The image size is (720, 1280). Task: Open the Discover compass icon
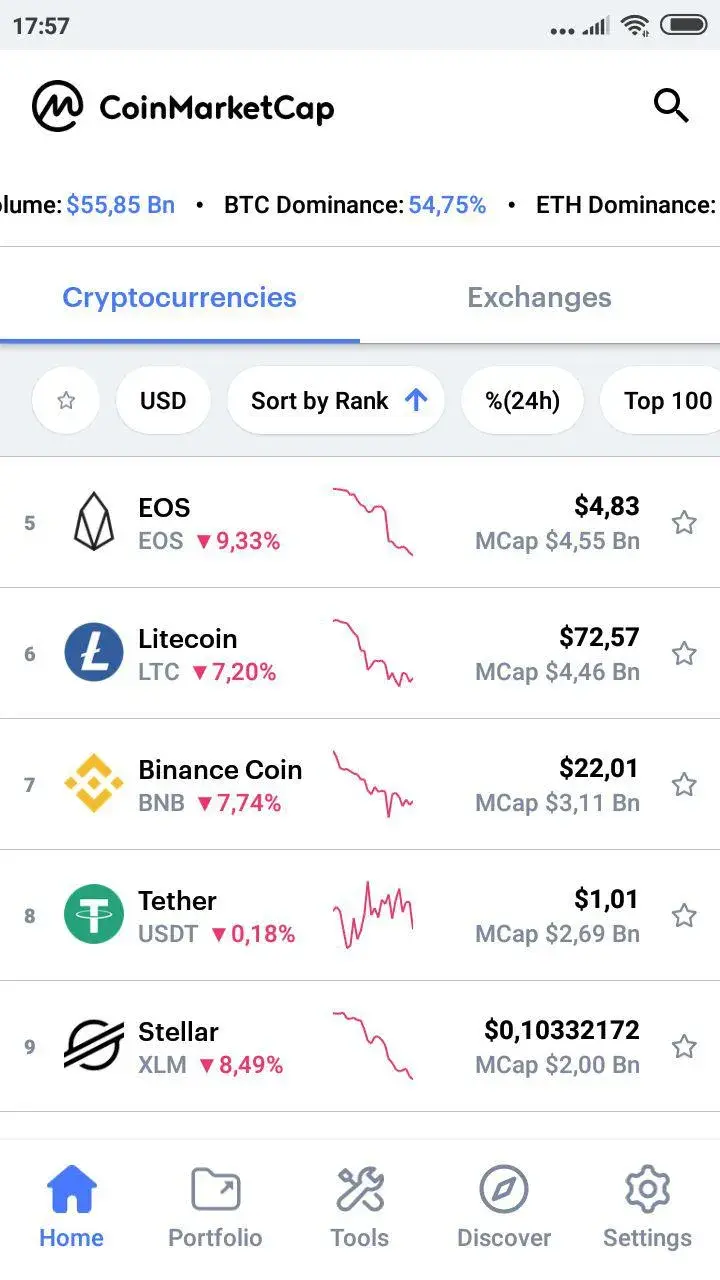click(x=504, y=1190)
